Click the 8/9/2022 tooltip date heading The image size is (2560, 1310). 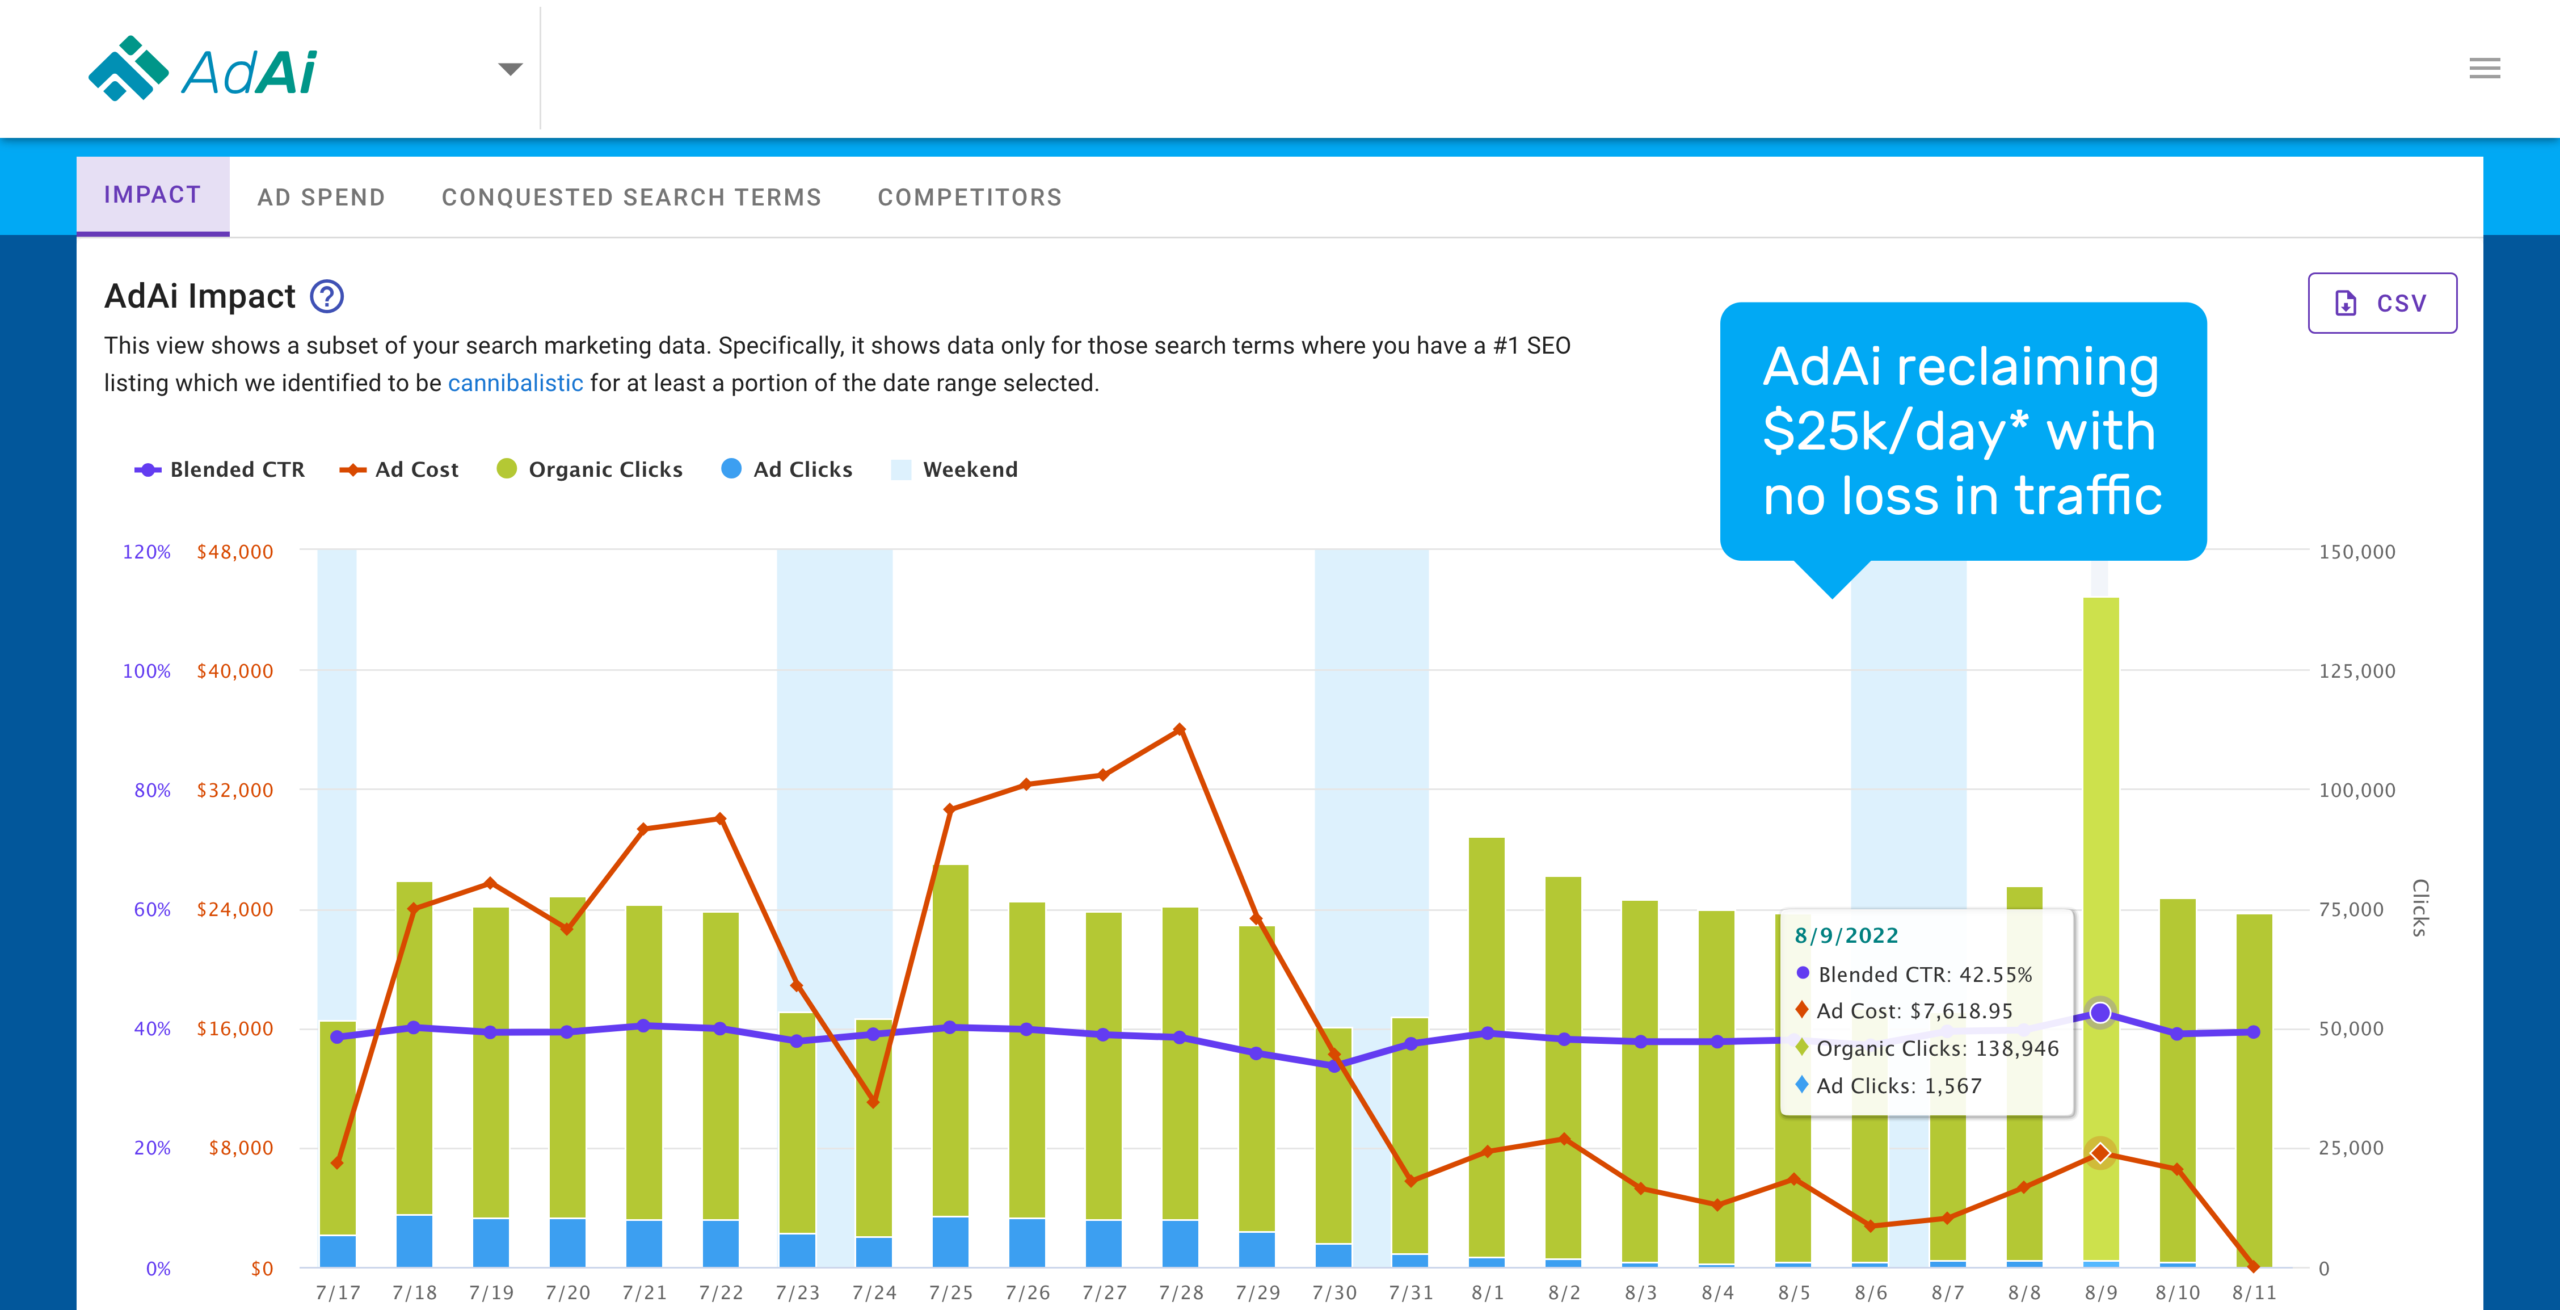pos(1846,935)
